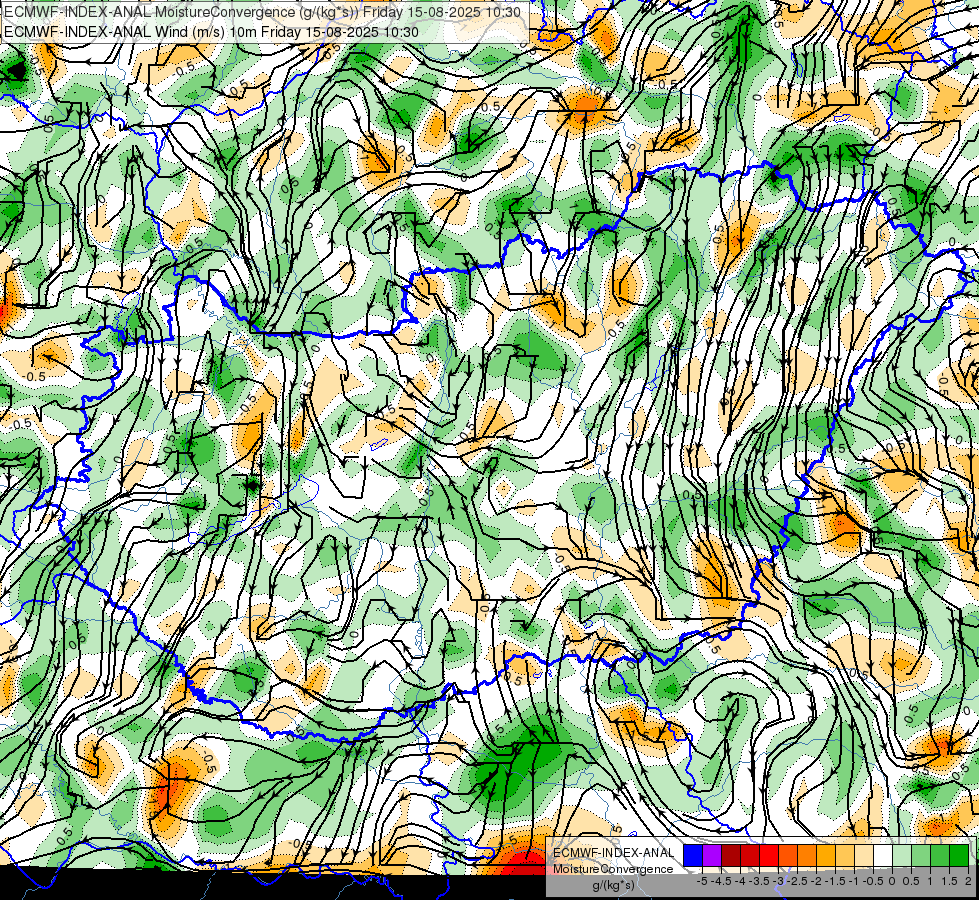The width and height of the screenshot is (979, 900).
Task: Click the -5 tick value on the legend
Action: click(x=702, y=881)
